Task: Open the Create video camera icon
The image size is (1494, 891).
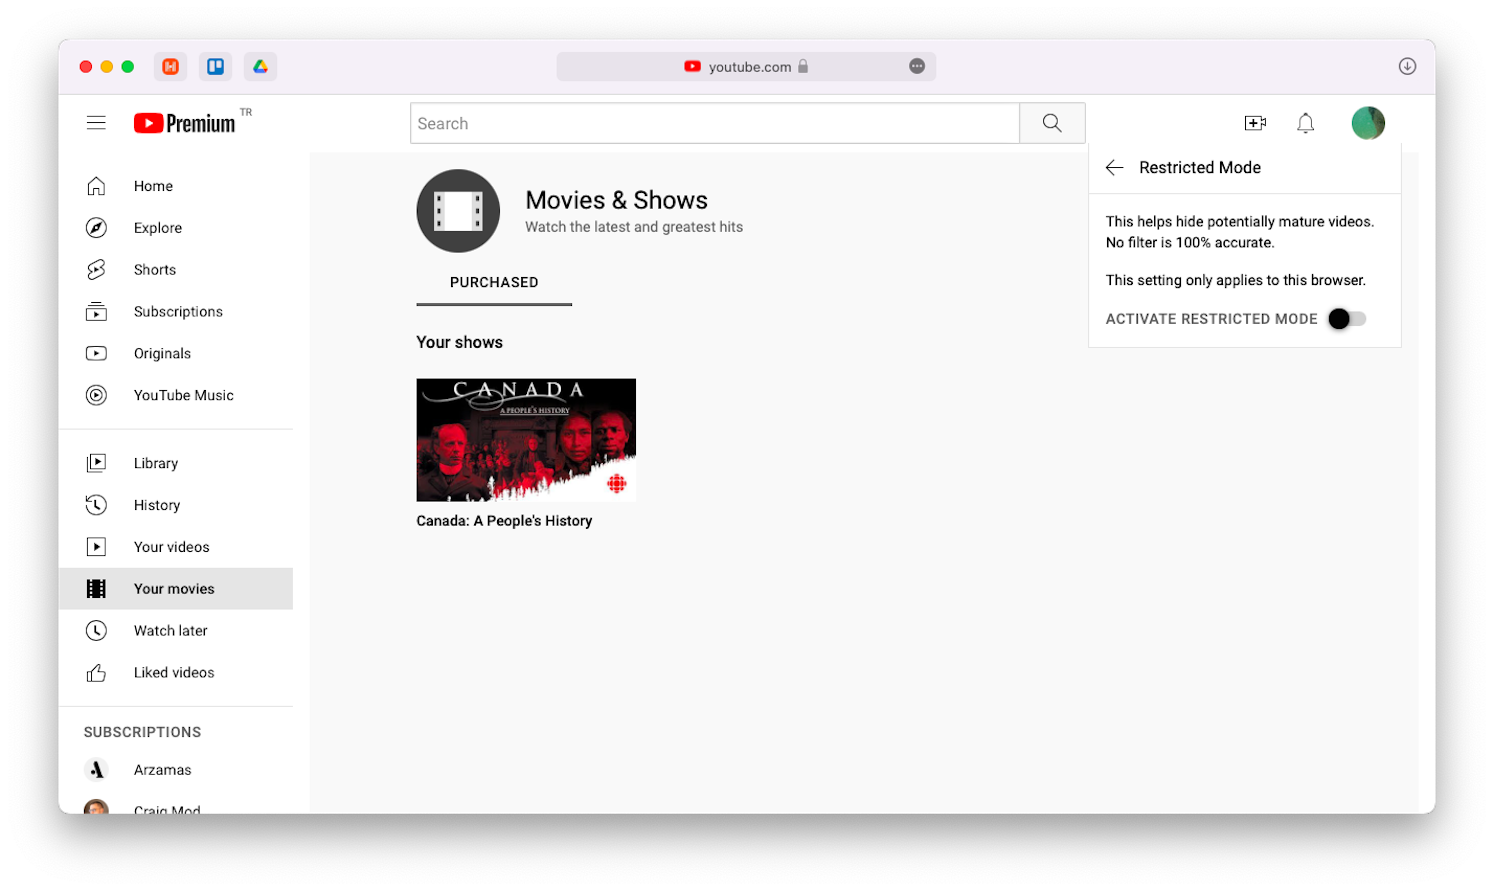Action: (x=1255, y=123)
